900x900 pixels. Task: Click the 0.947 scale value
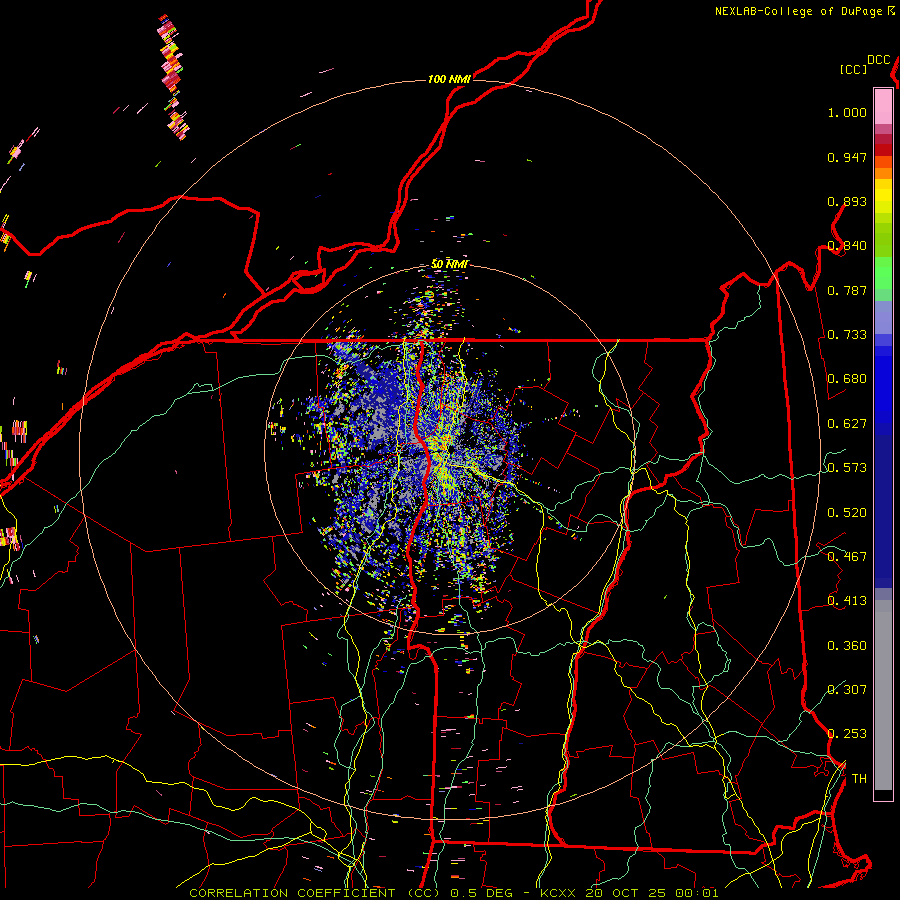[847, 157]
